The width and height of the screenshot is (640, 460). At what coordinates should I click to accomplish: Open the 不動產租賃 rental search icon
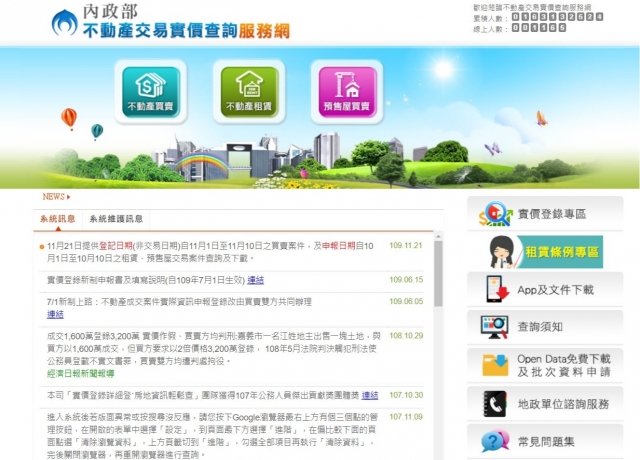[249, 92]
